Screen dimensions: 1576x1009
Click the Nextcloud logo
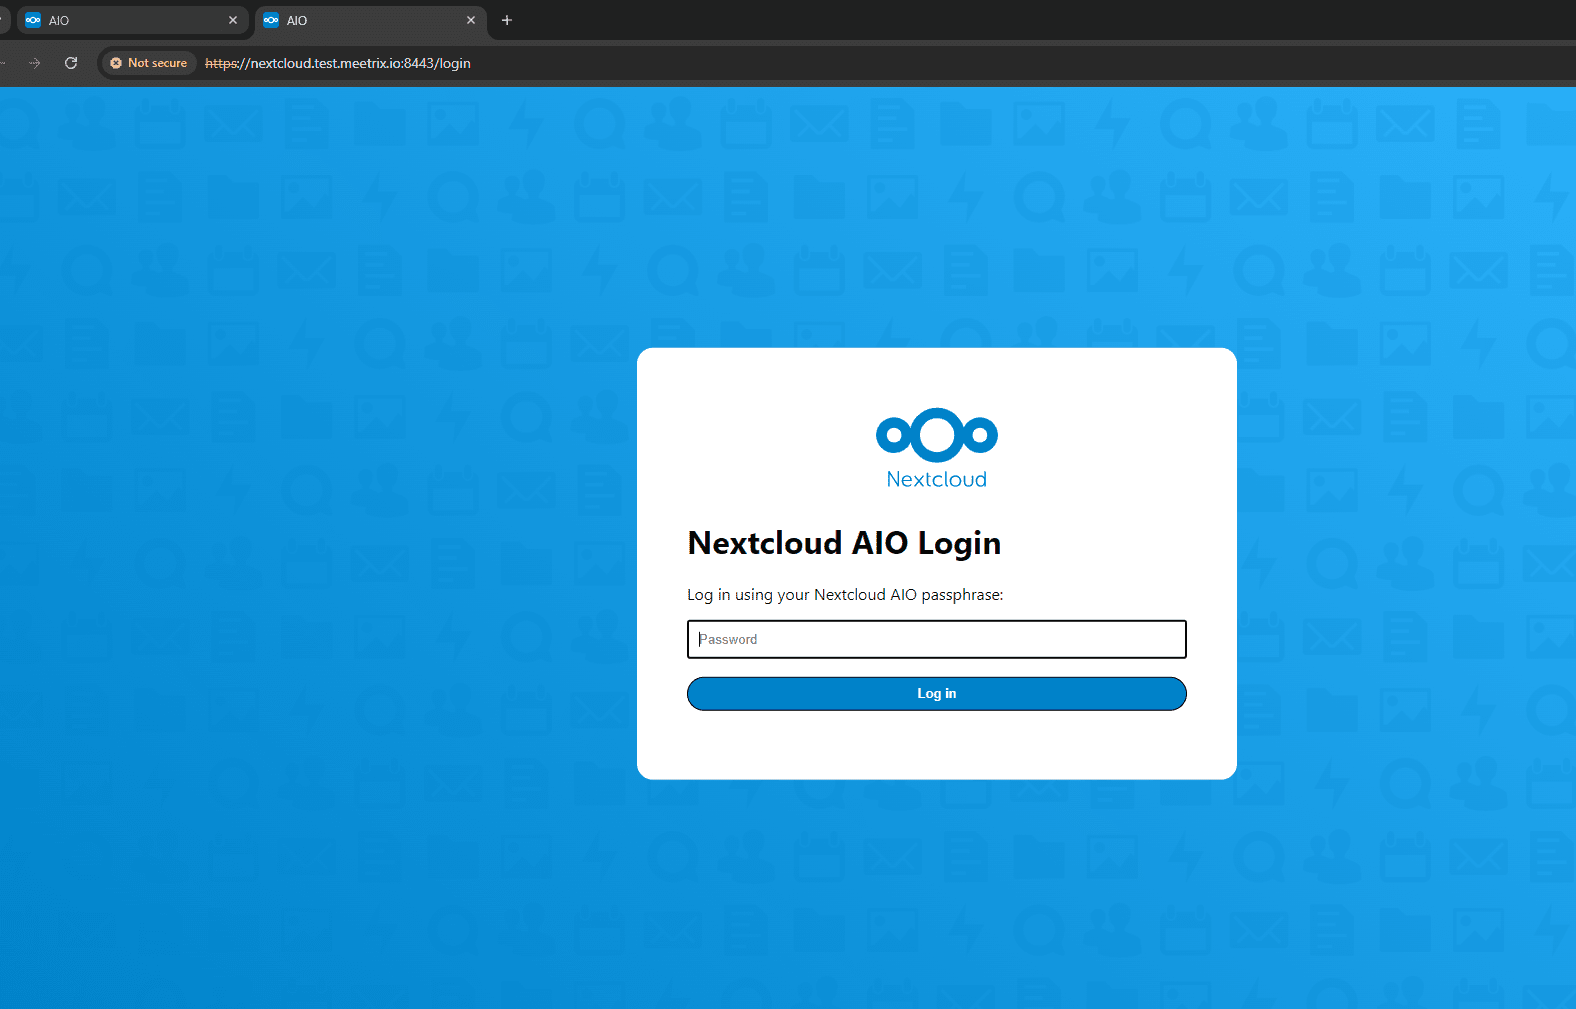937,448
